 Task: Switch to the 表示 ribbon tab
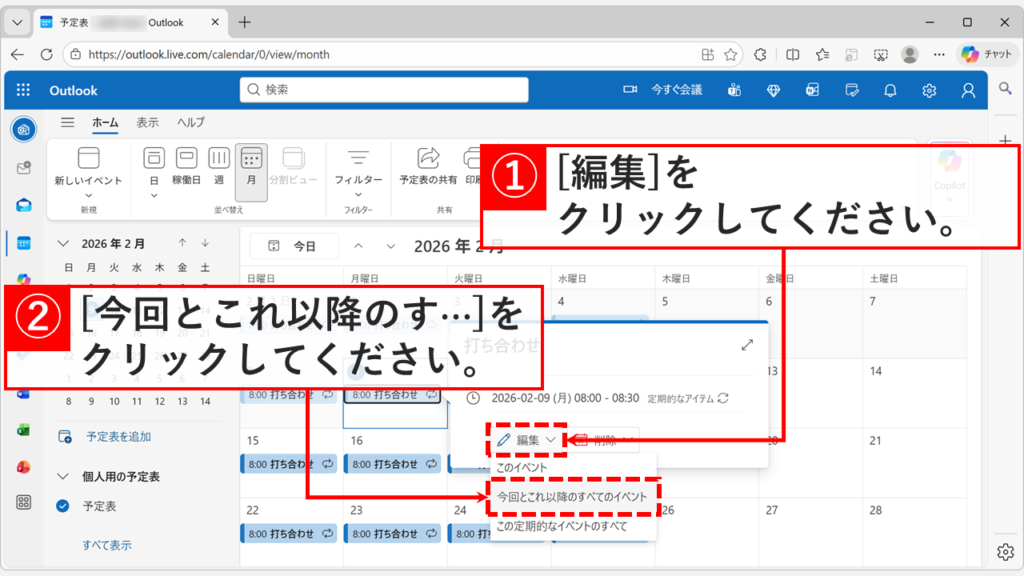[146, 122]
